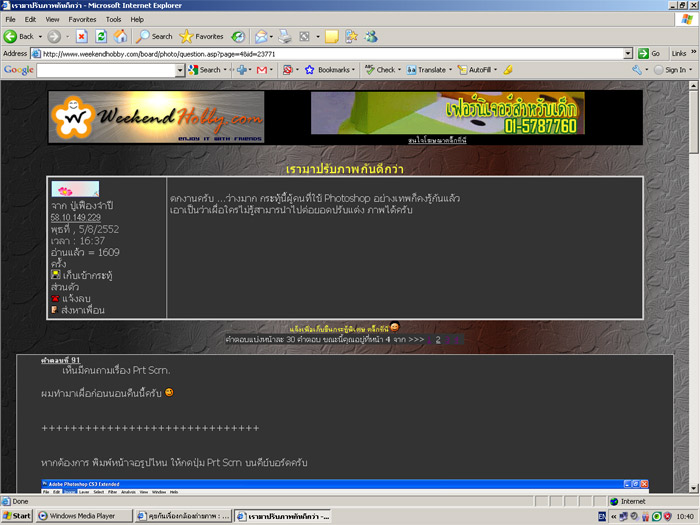
Task: Click the red report-delete icon in post
Action: tap(55, 298)
